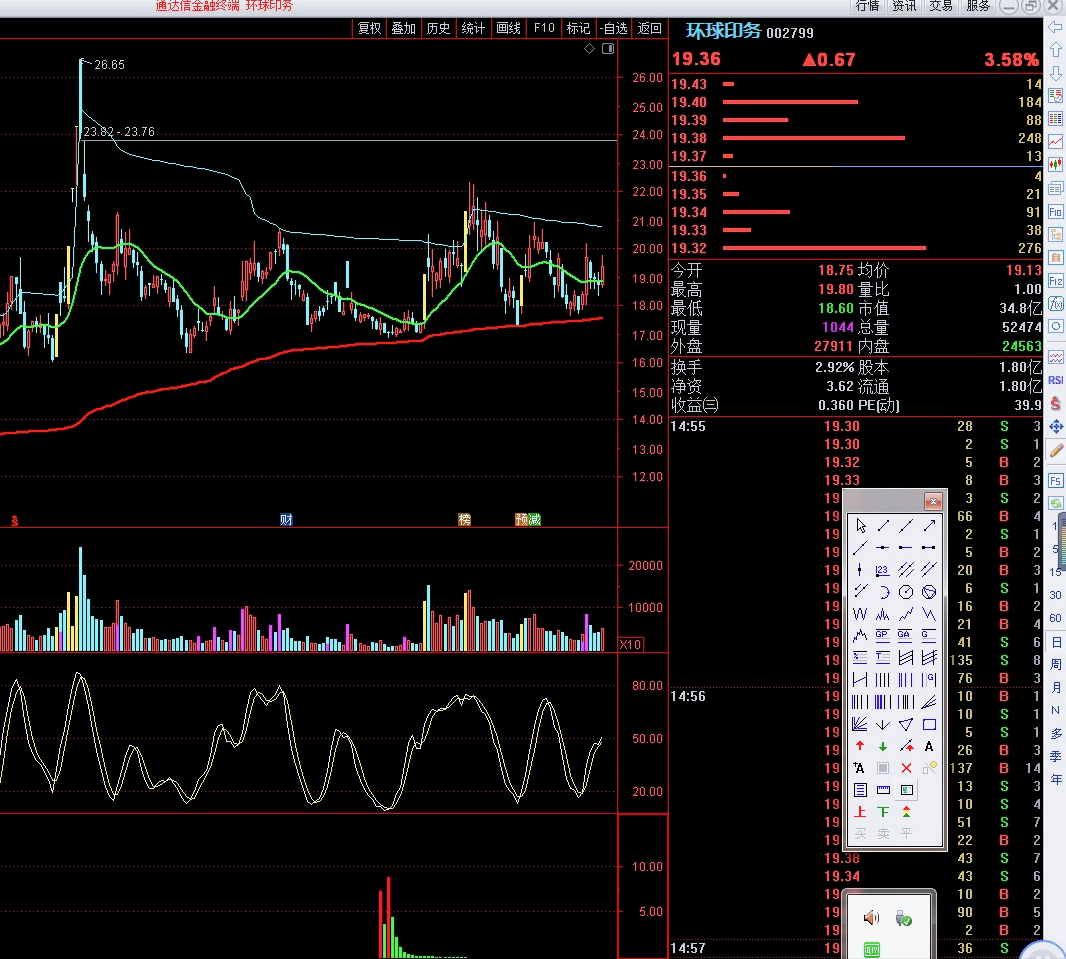Viewport: 1066px width, 959px height.
Task: Choose the 123 price label tool
Action: tap(882, 570)
